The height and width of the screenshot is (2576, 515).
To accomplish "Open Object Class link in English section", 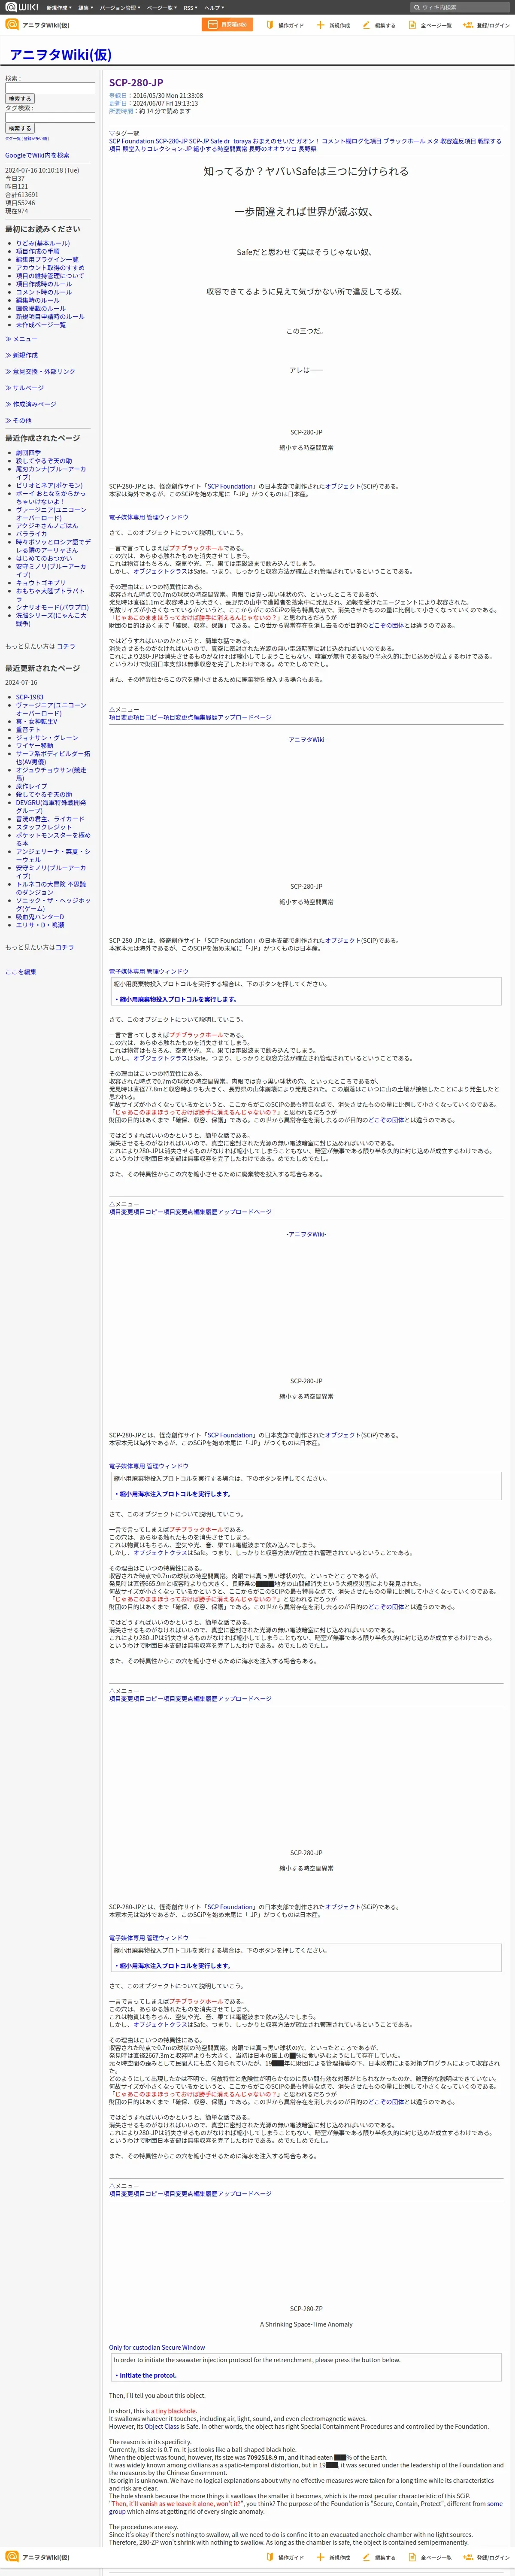I will 160,2426.
